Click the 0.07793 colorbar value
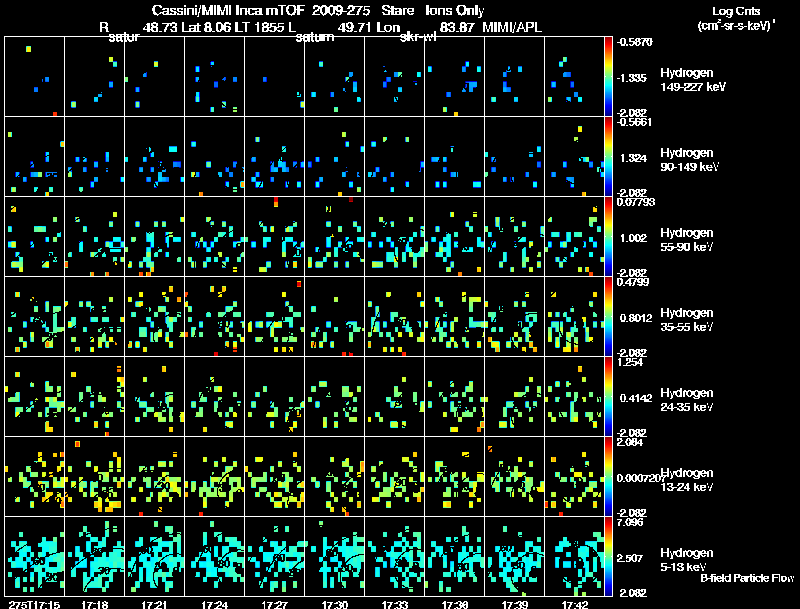 point(636,202)
